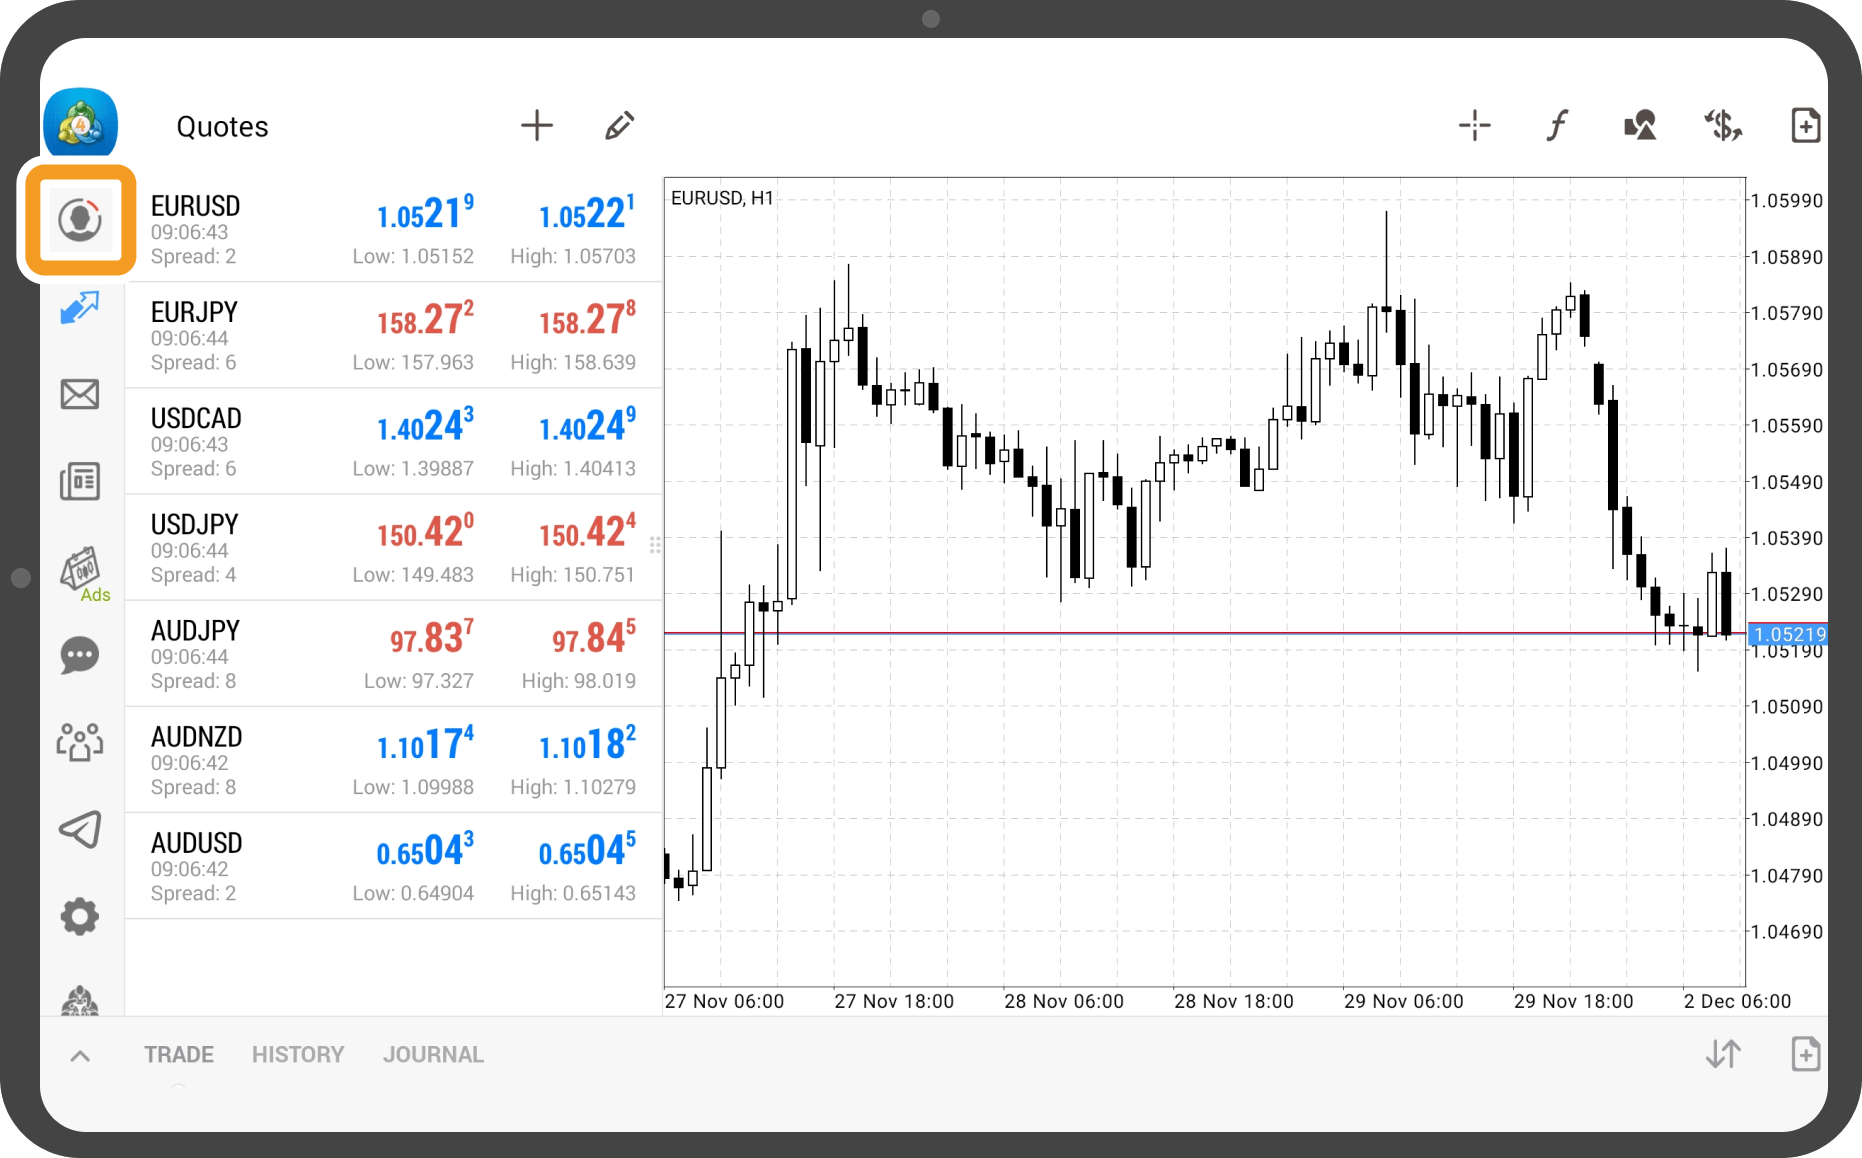1862x1158 pixels.
Task: Open the chat bubble messages icon
Action: pyautogui.click(x=80, y=656)
